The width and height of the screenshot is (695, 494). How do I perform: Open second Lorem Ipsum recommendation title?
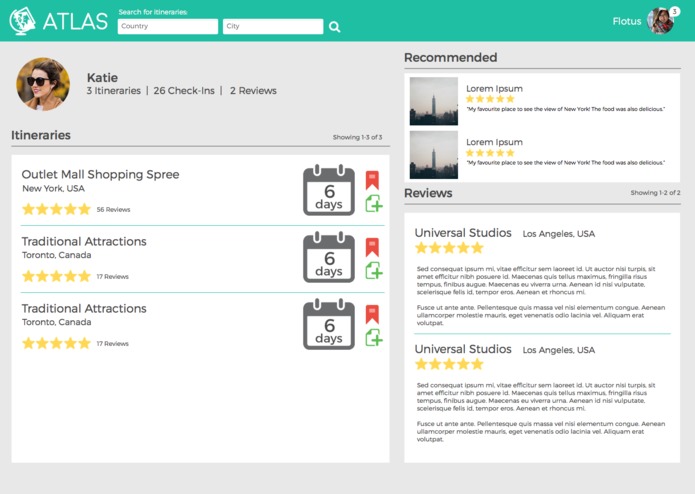pos(494,142)
